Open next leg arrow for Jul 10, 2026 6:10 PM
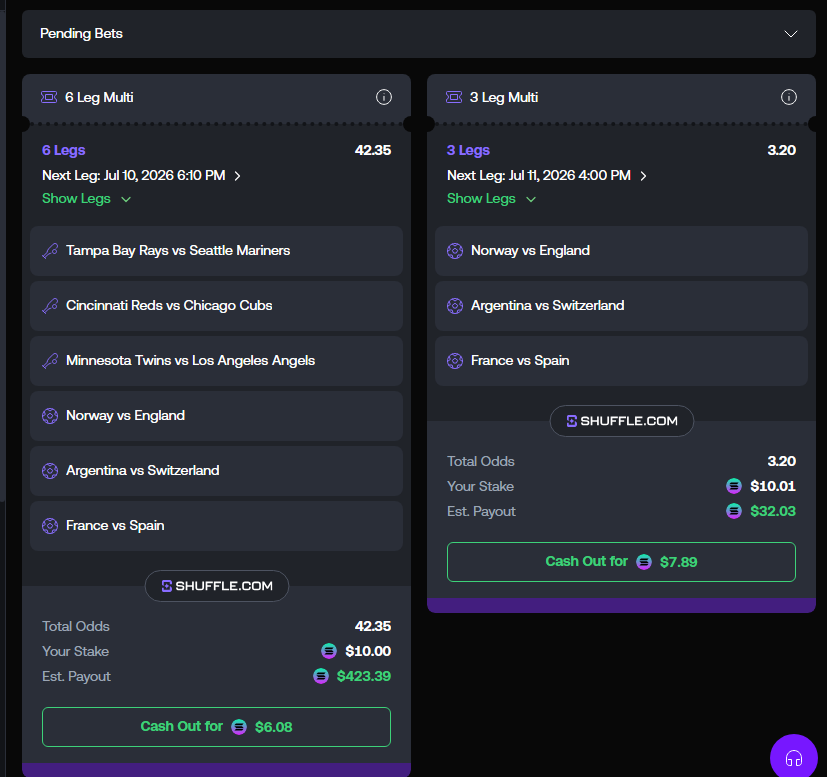 point(237,176)
